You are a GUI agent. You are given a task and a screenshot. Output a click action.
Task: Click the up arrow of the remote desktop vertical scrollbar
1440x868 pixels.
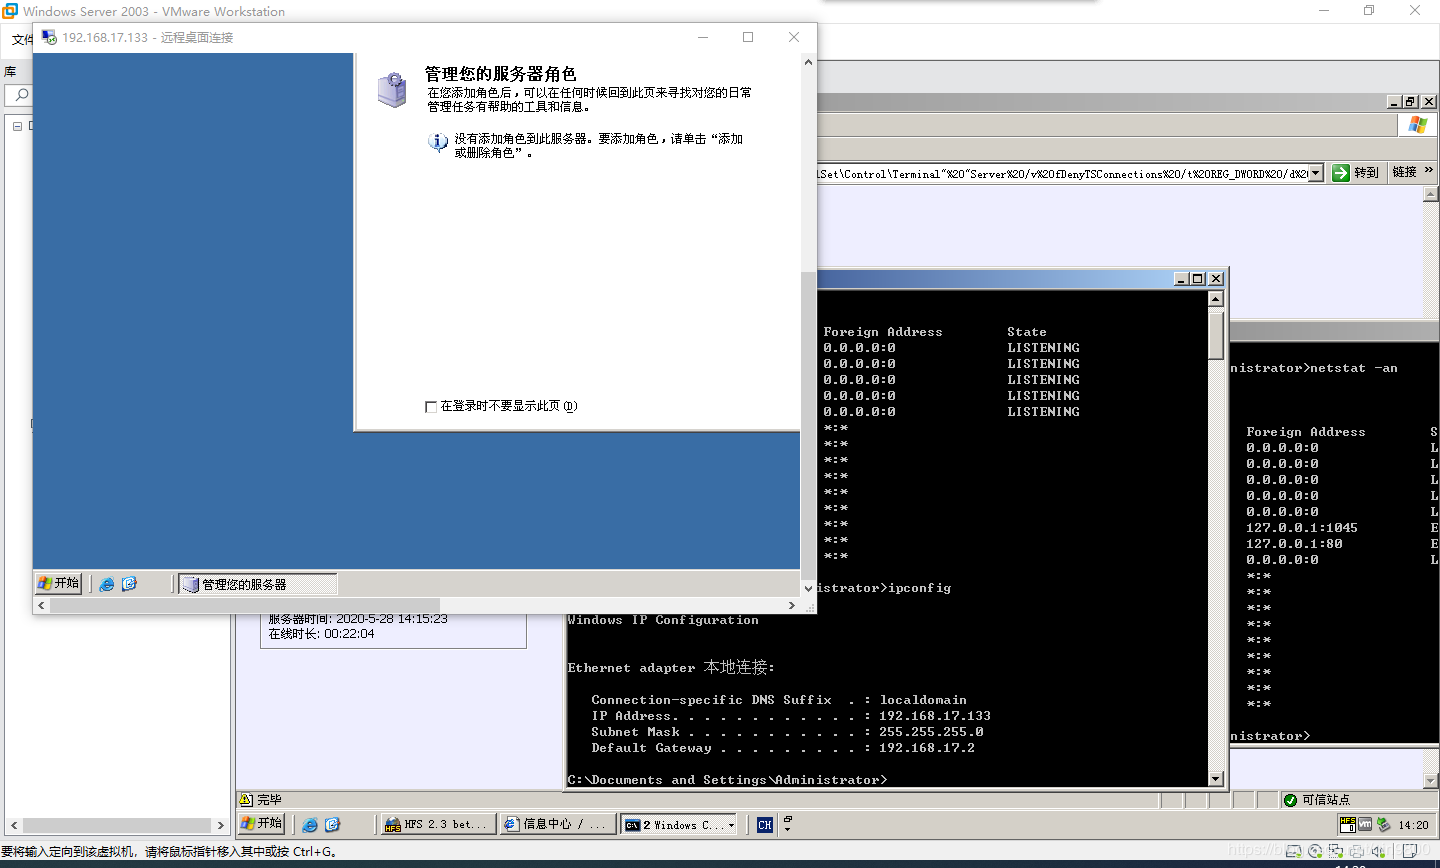pos(808,62)
